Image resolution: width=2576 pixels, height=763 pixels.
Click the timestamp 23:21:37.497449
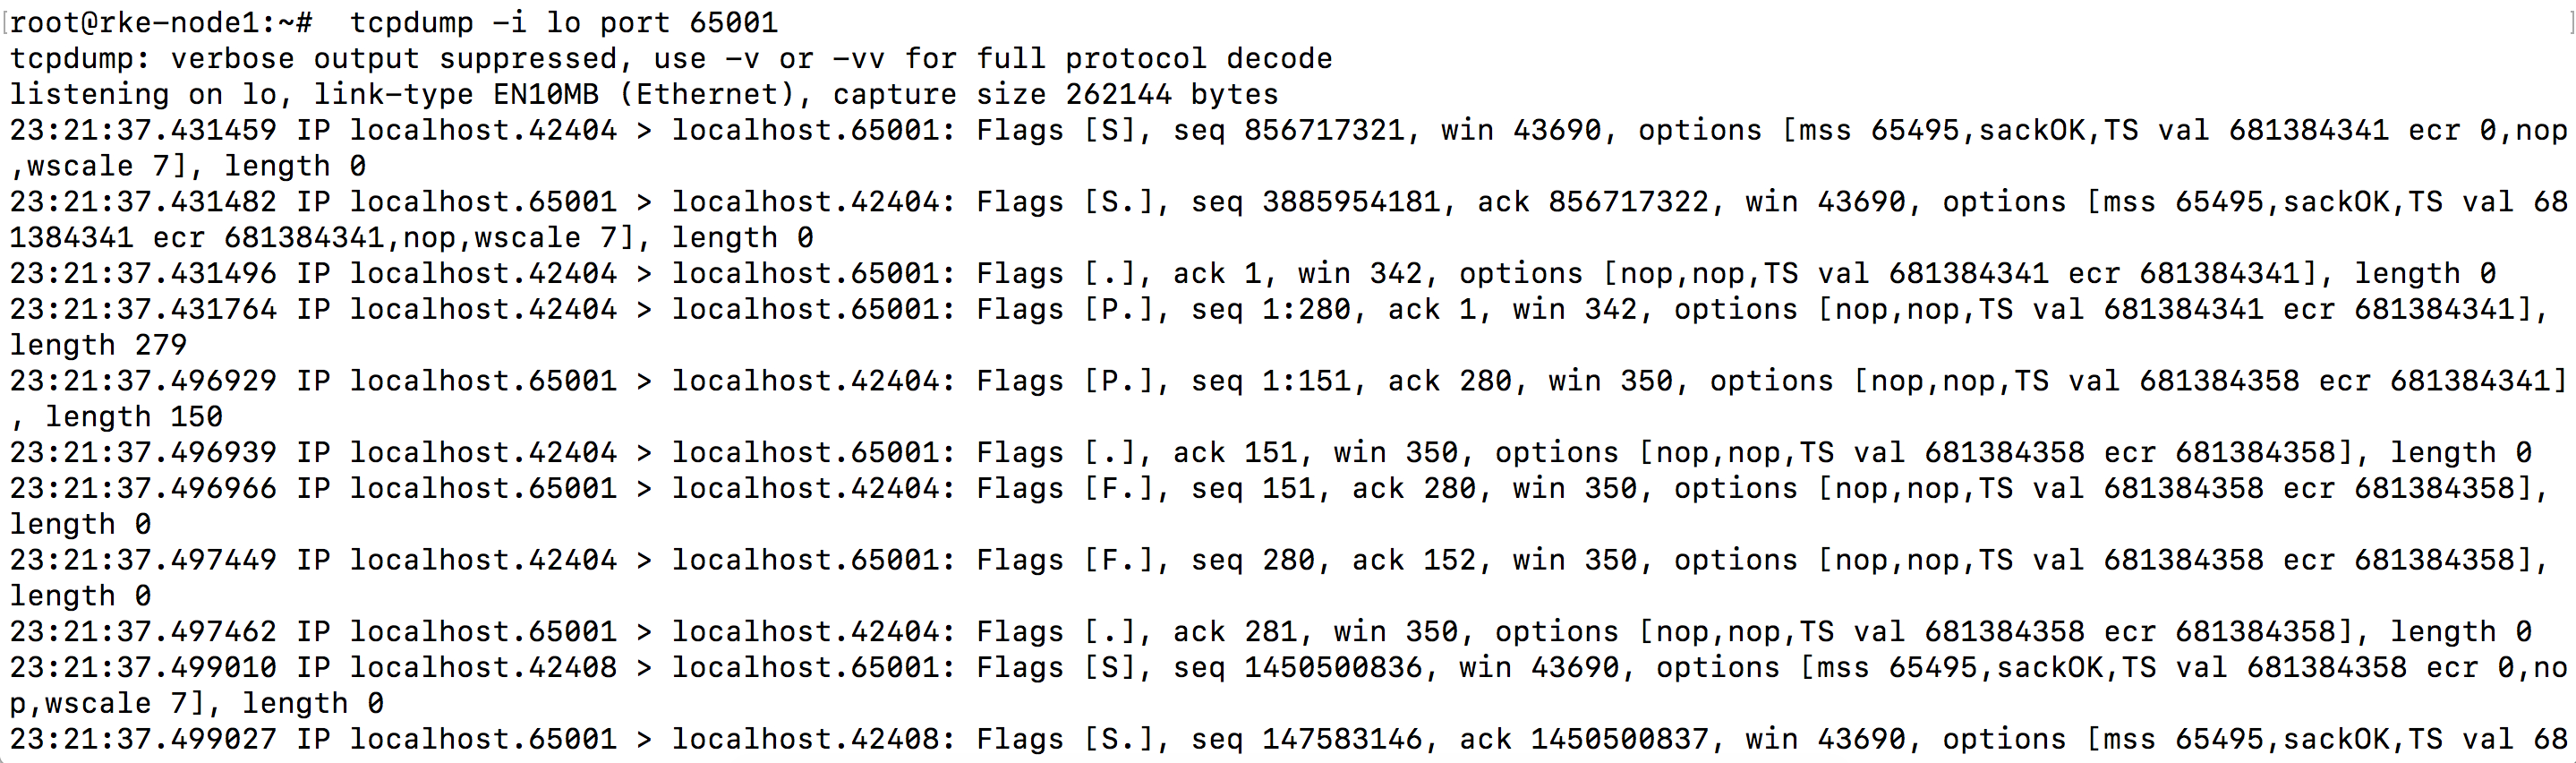pos(143,560)
